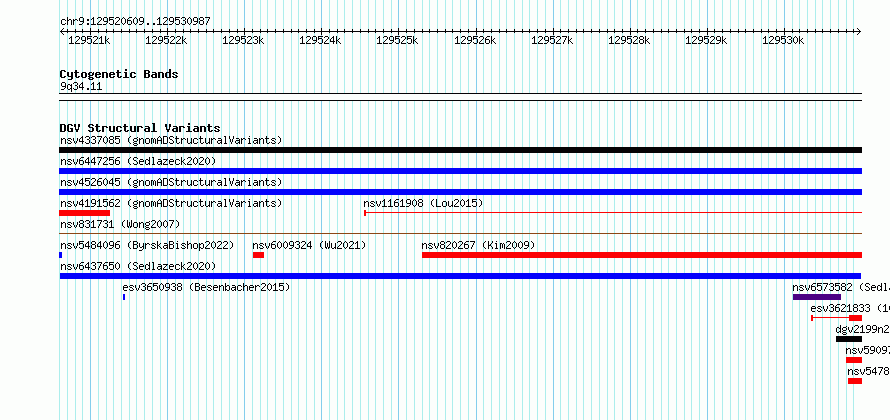Click the nsv6437650 (Sedlazeck2020) label
890x420 pixels.
click(138, 266)
